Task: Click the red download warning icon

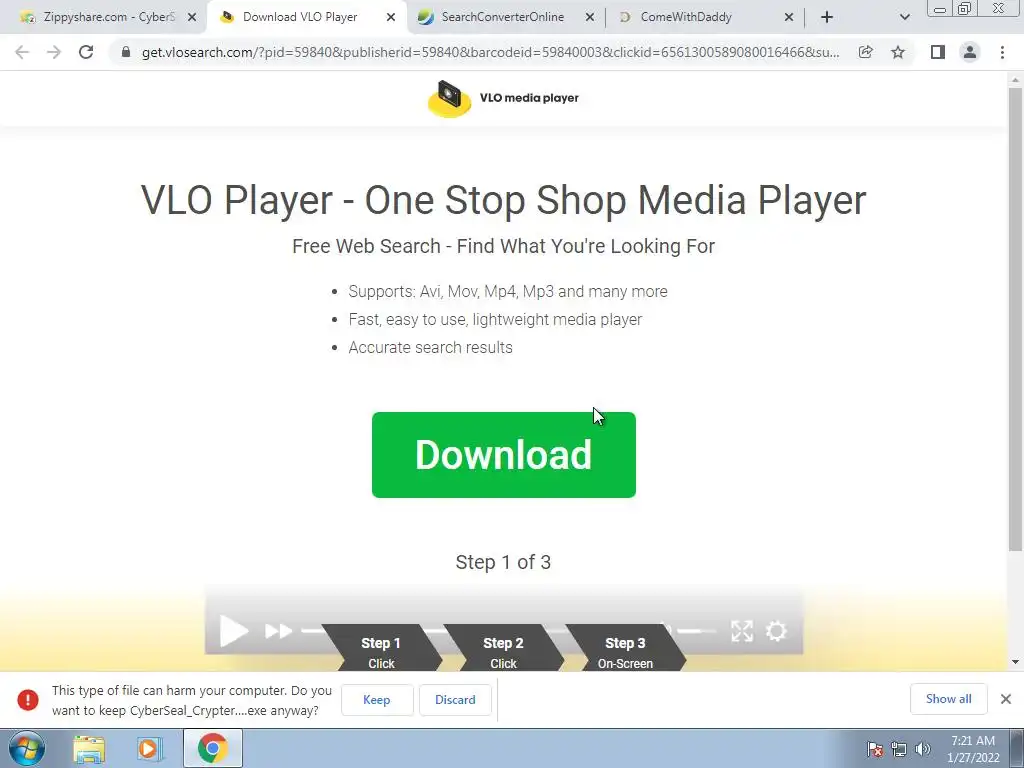Action: [x=27, y=699]
